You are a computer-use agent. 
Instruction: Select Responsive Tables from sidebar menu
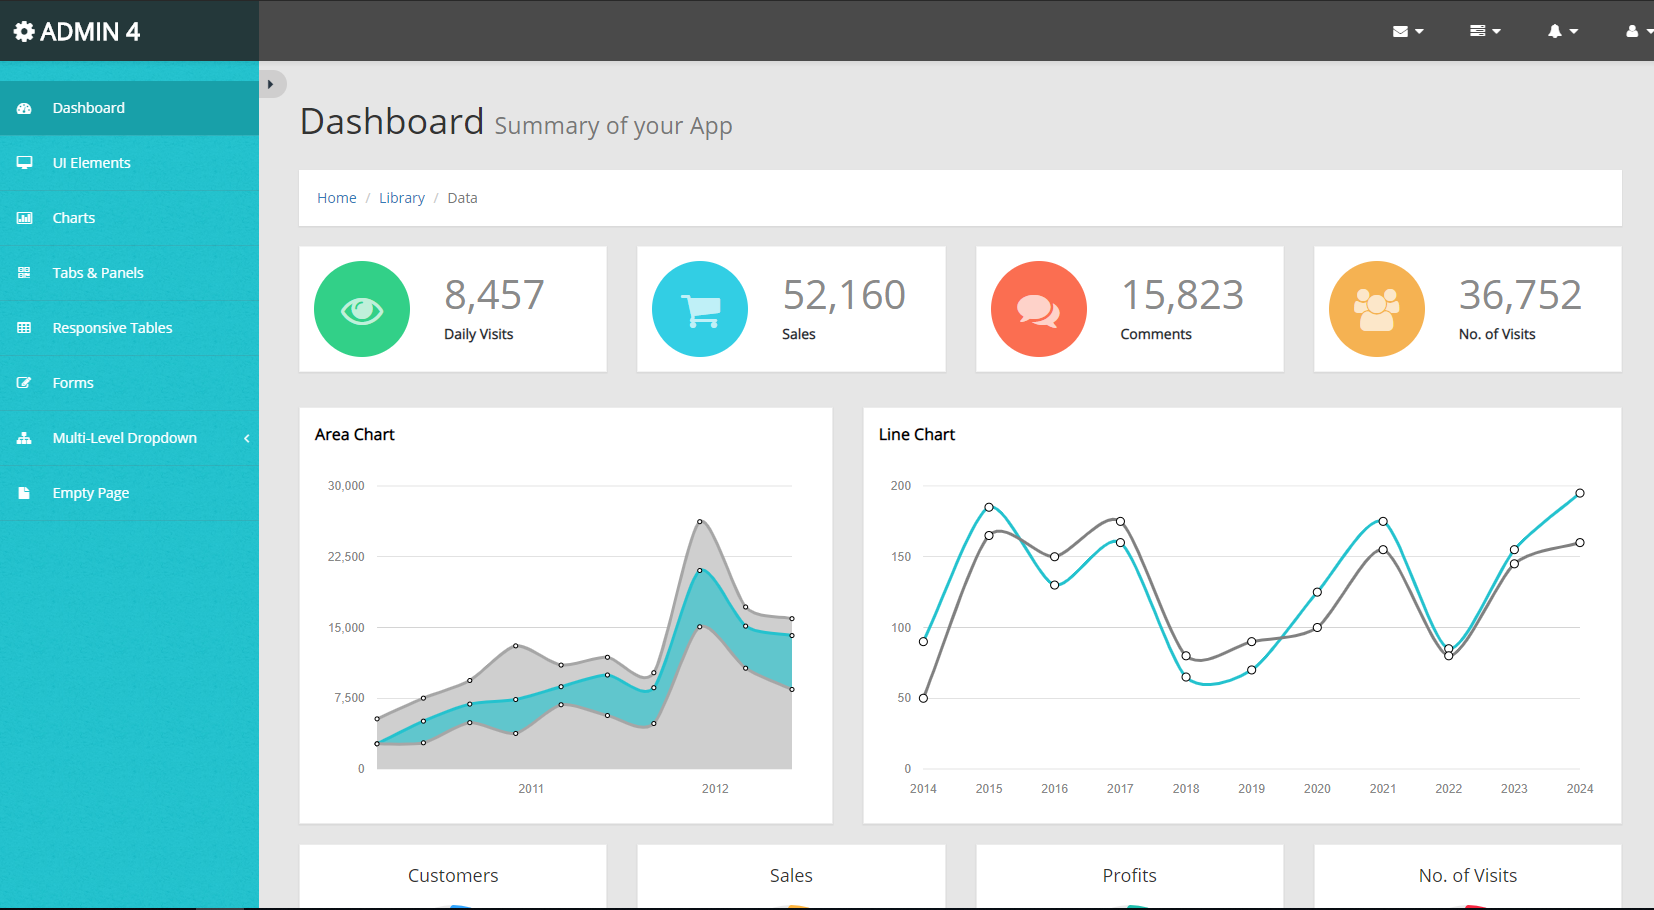[112, 328]
